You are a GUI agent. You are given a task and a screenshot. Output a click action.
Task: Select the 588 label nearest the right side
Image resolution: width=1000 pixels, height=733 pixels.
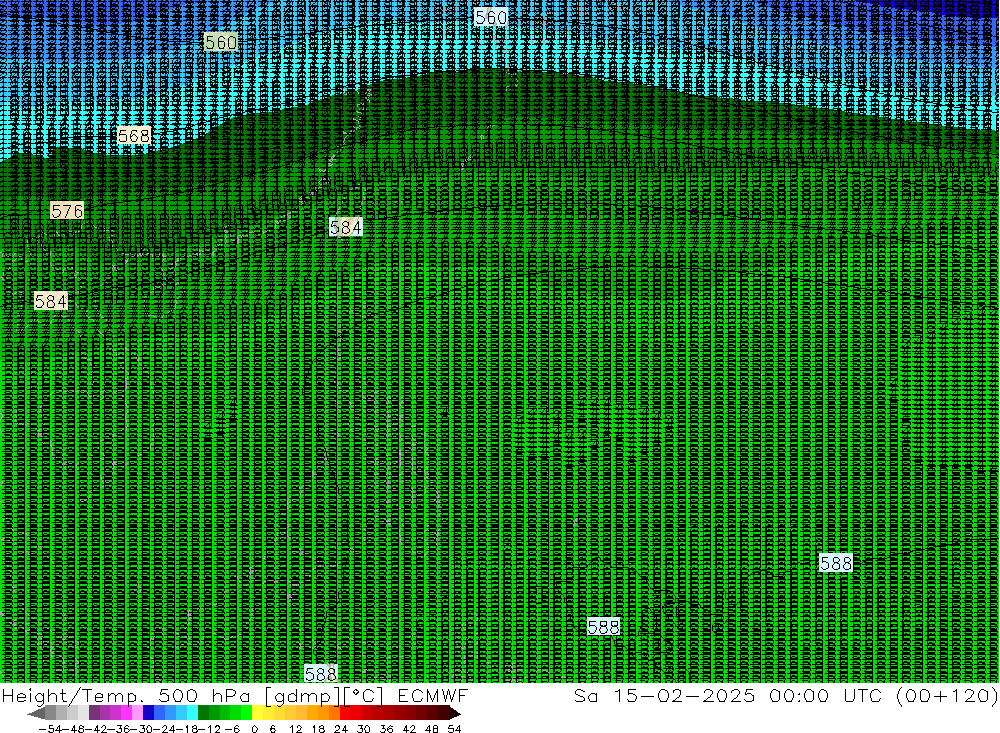835,563
